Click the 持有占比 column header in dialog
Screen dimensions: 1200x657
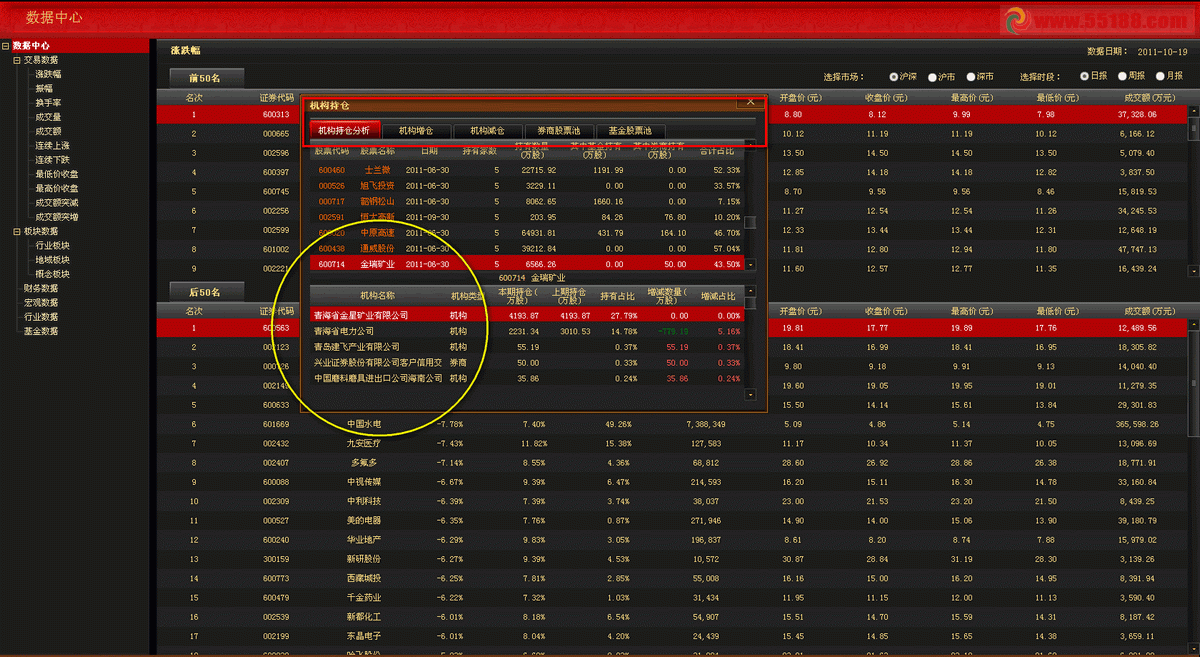click(617, 296)
